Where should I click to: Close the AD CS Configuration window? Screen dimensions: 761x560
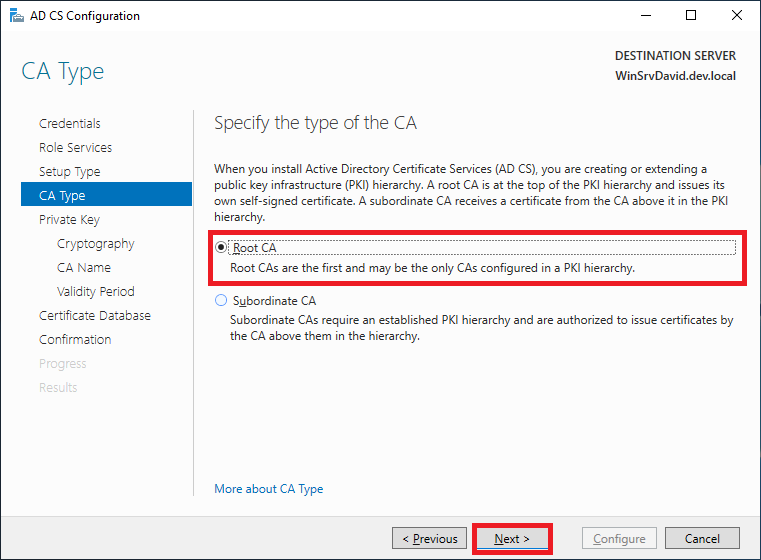737,16
